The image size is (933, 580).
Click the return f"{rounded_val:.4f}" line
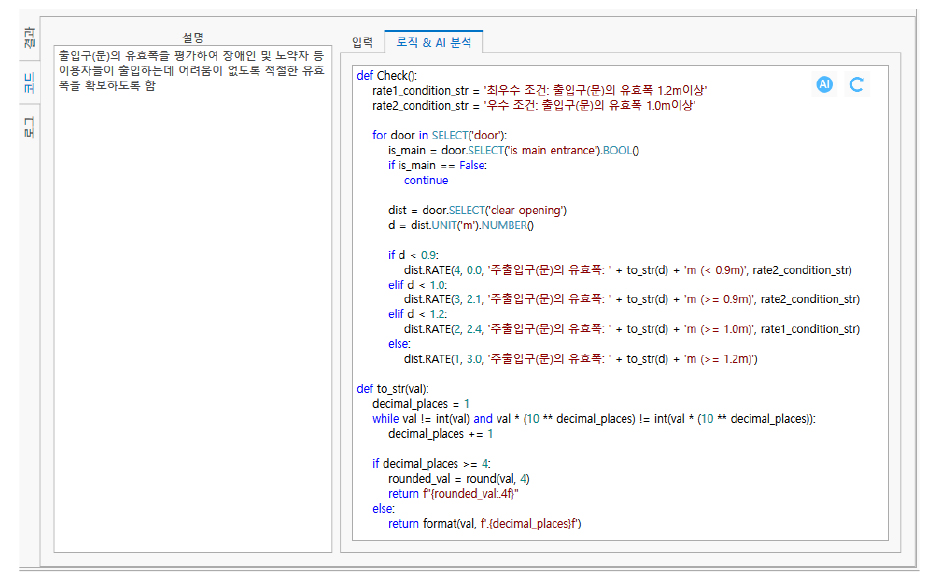[x=453, y=493]
